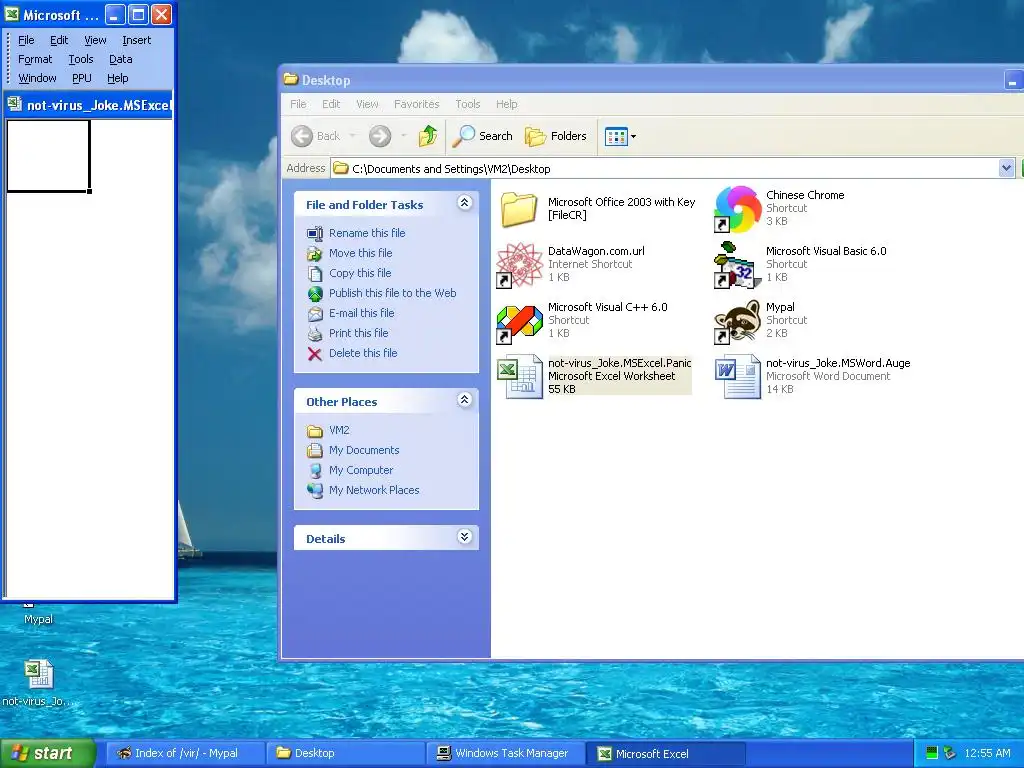The image size is (1024, 768).
Task: Click Print this file link
Action: [x=359, y=333]
